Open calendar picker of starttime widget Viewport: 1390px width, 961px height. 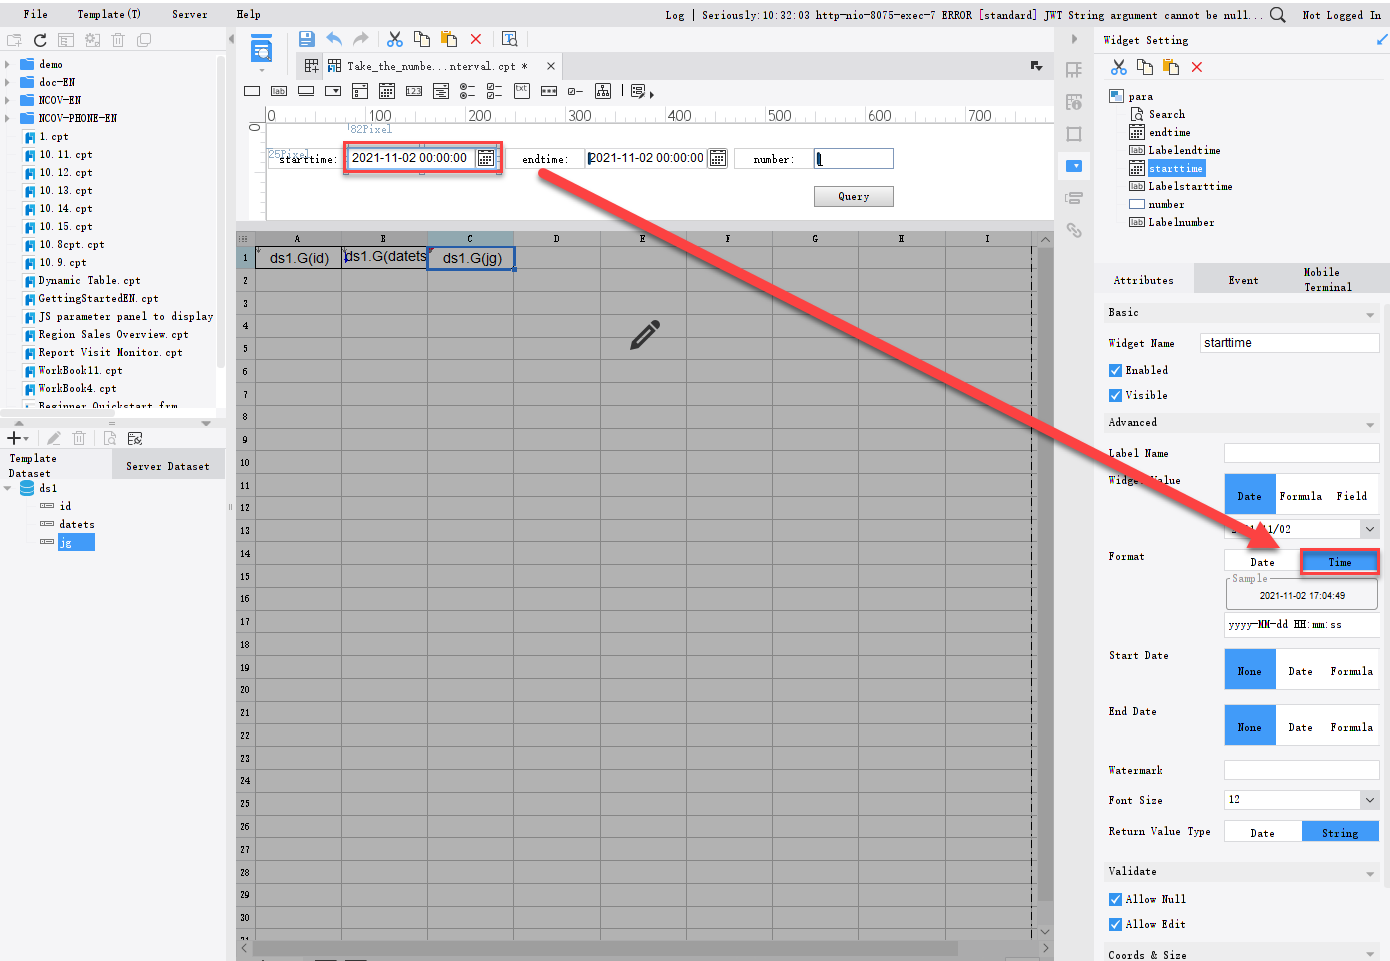[486, 158]
